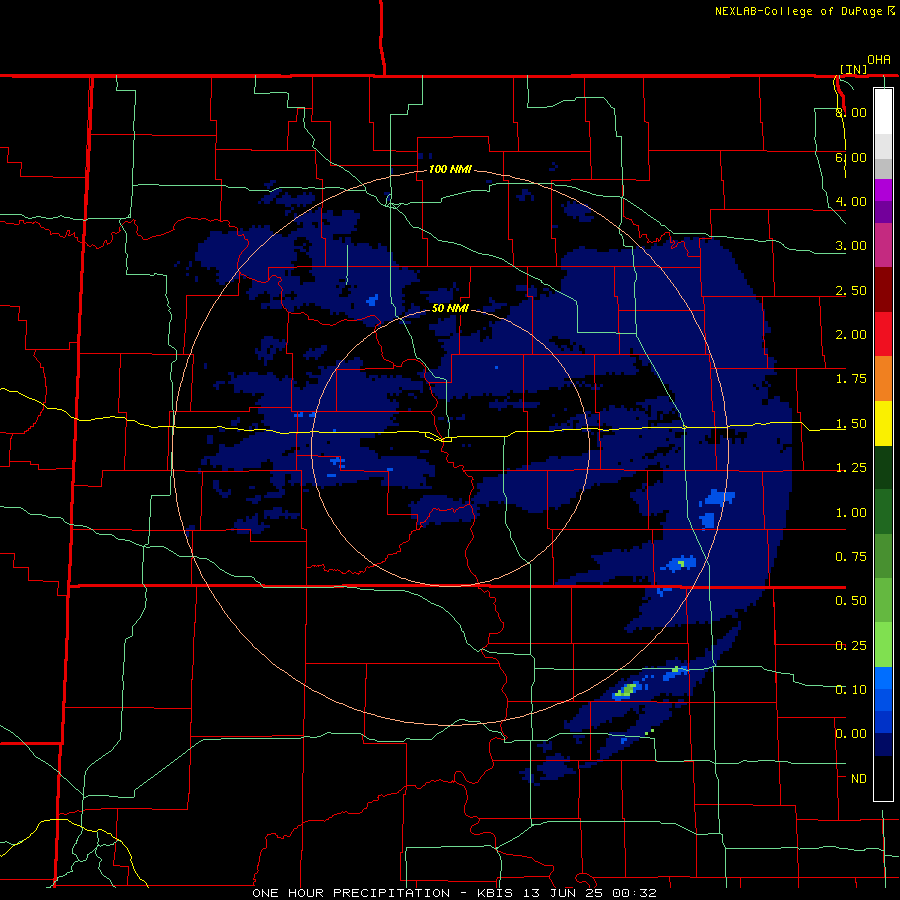The height and width of the screenshot is (900, 900).
Task: Click the bright red 2.00 legend swatch
Action: (883, 334)
